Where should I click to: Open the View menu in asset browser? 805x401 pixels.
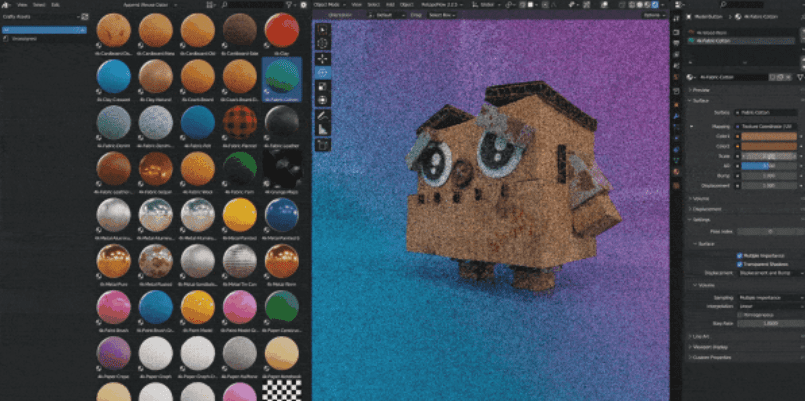(22, 5)
